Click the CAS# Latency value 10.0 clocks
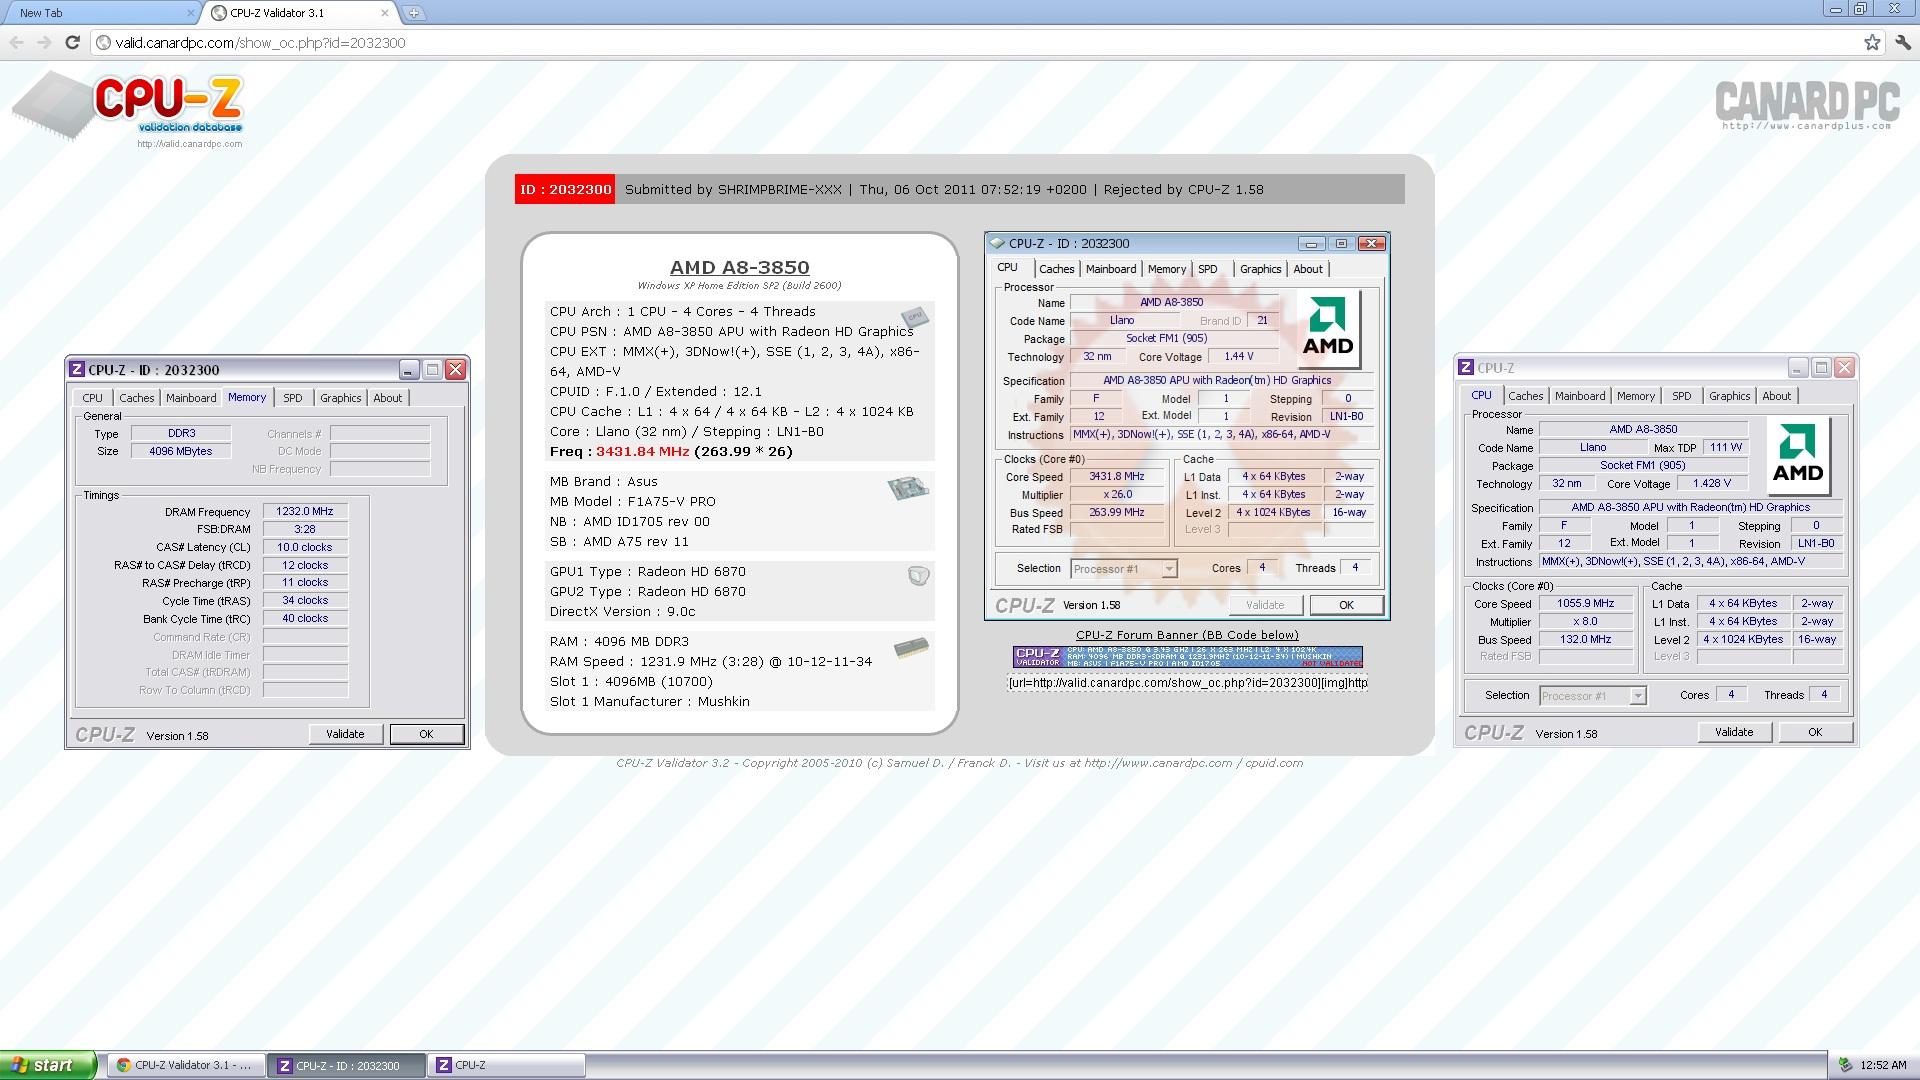This screenshot has height=1080, width=1920. point(305,547)
